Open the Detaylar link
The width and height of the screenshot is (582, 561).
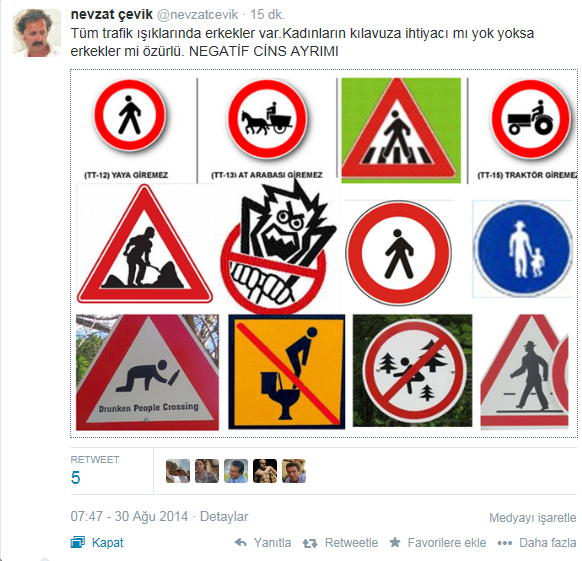[224, 516]
